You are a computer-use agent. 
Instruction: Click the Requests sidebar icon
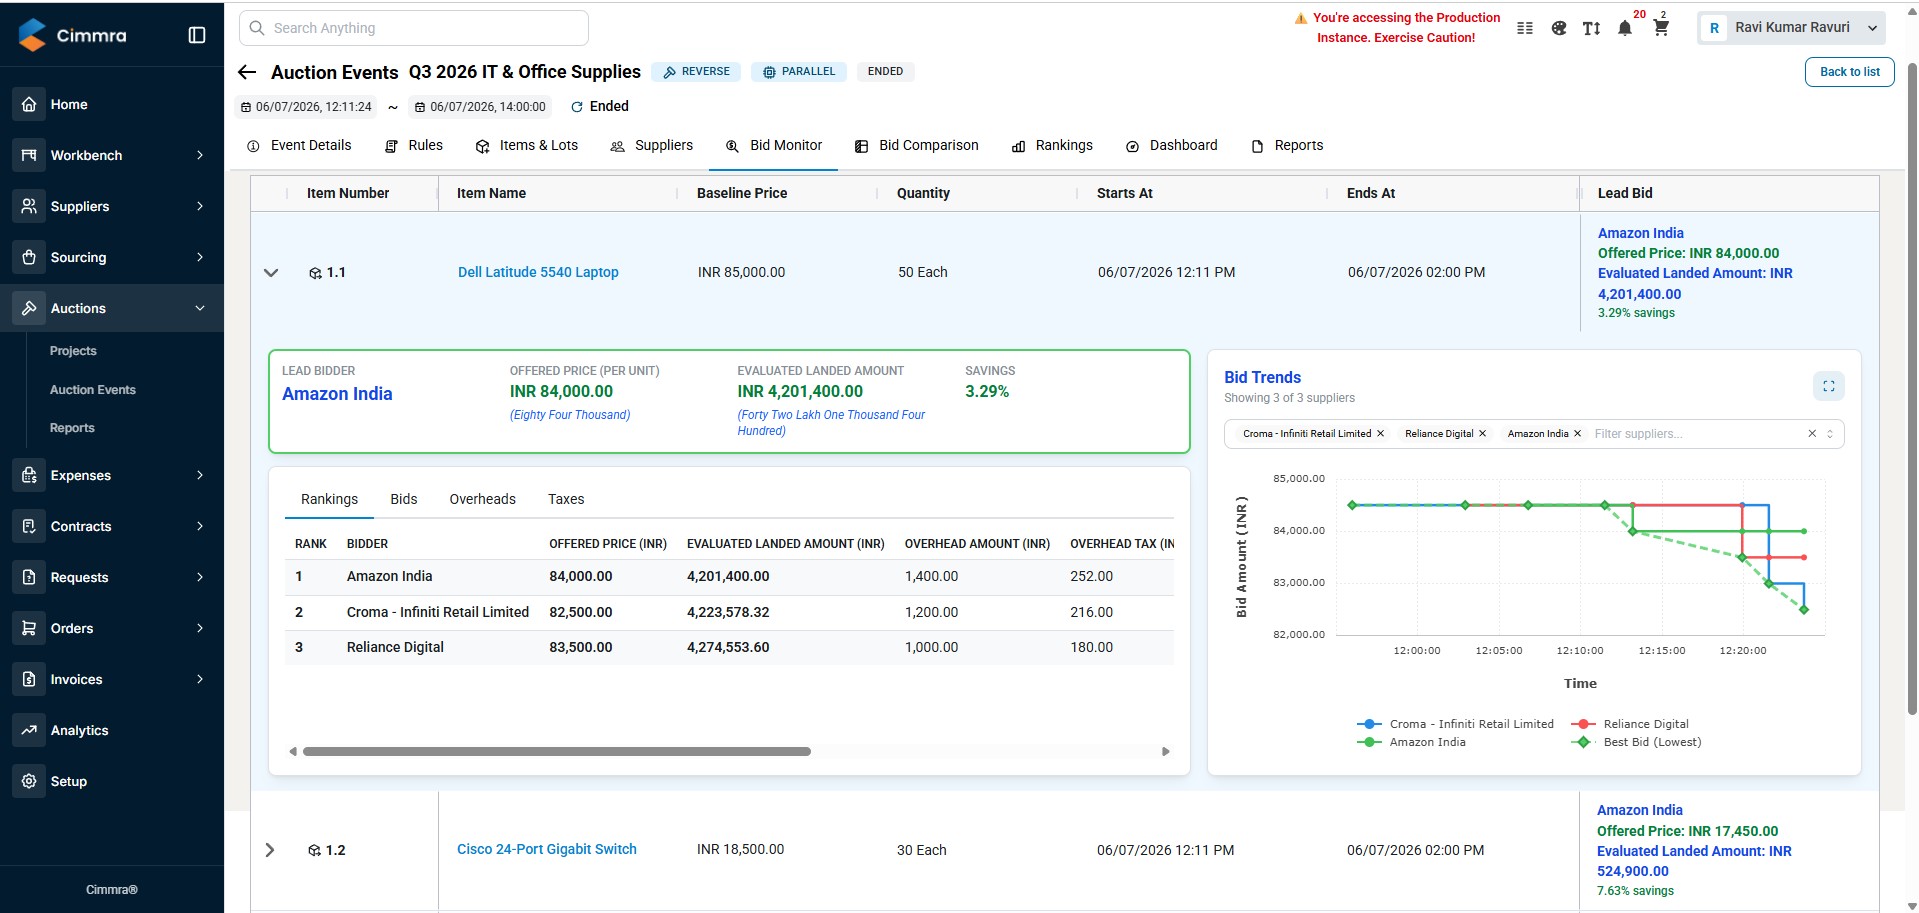29,577
